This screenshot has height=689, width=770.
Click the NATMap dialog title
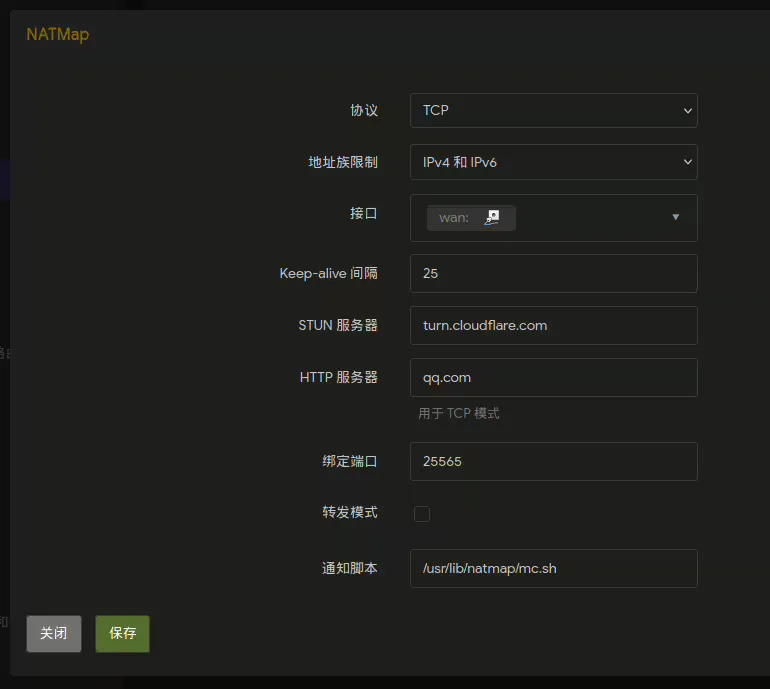[x=57, y=34]
